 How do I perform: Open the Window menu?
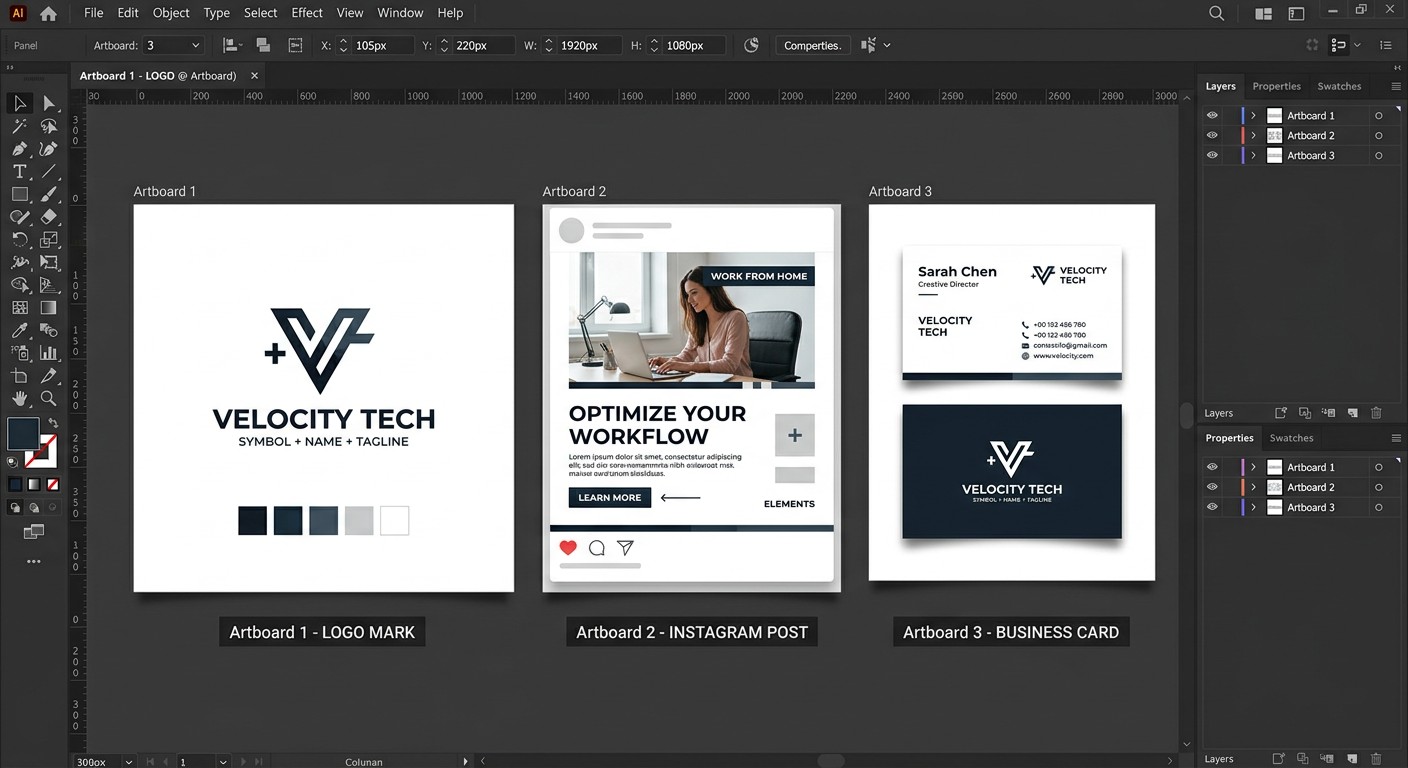click(400, 13)
